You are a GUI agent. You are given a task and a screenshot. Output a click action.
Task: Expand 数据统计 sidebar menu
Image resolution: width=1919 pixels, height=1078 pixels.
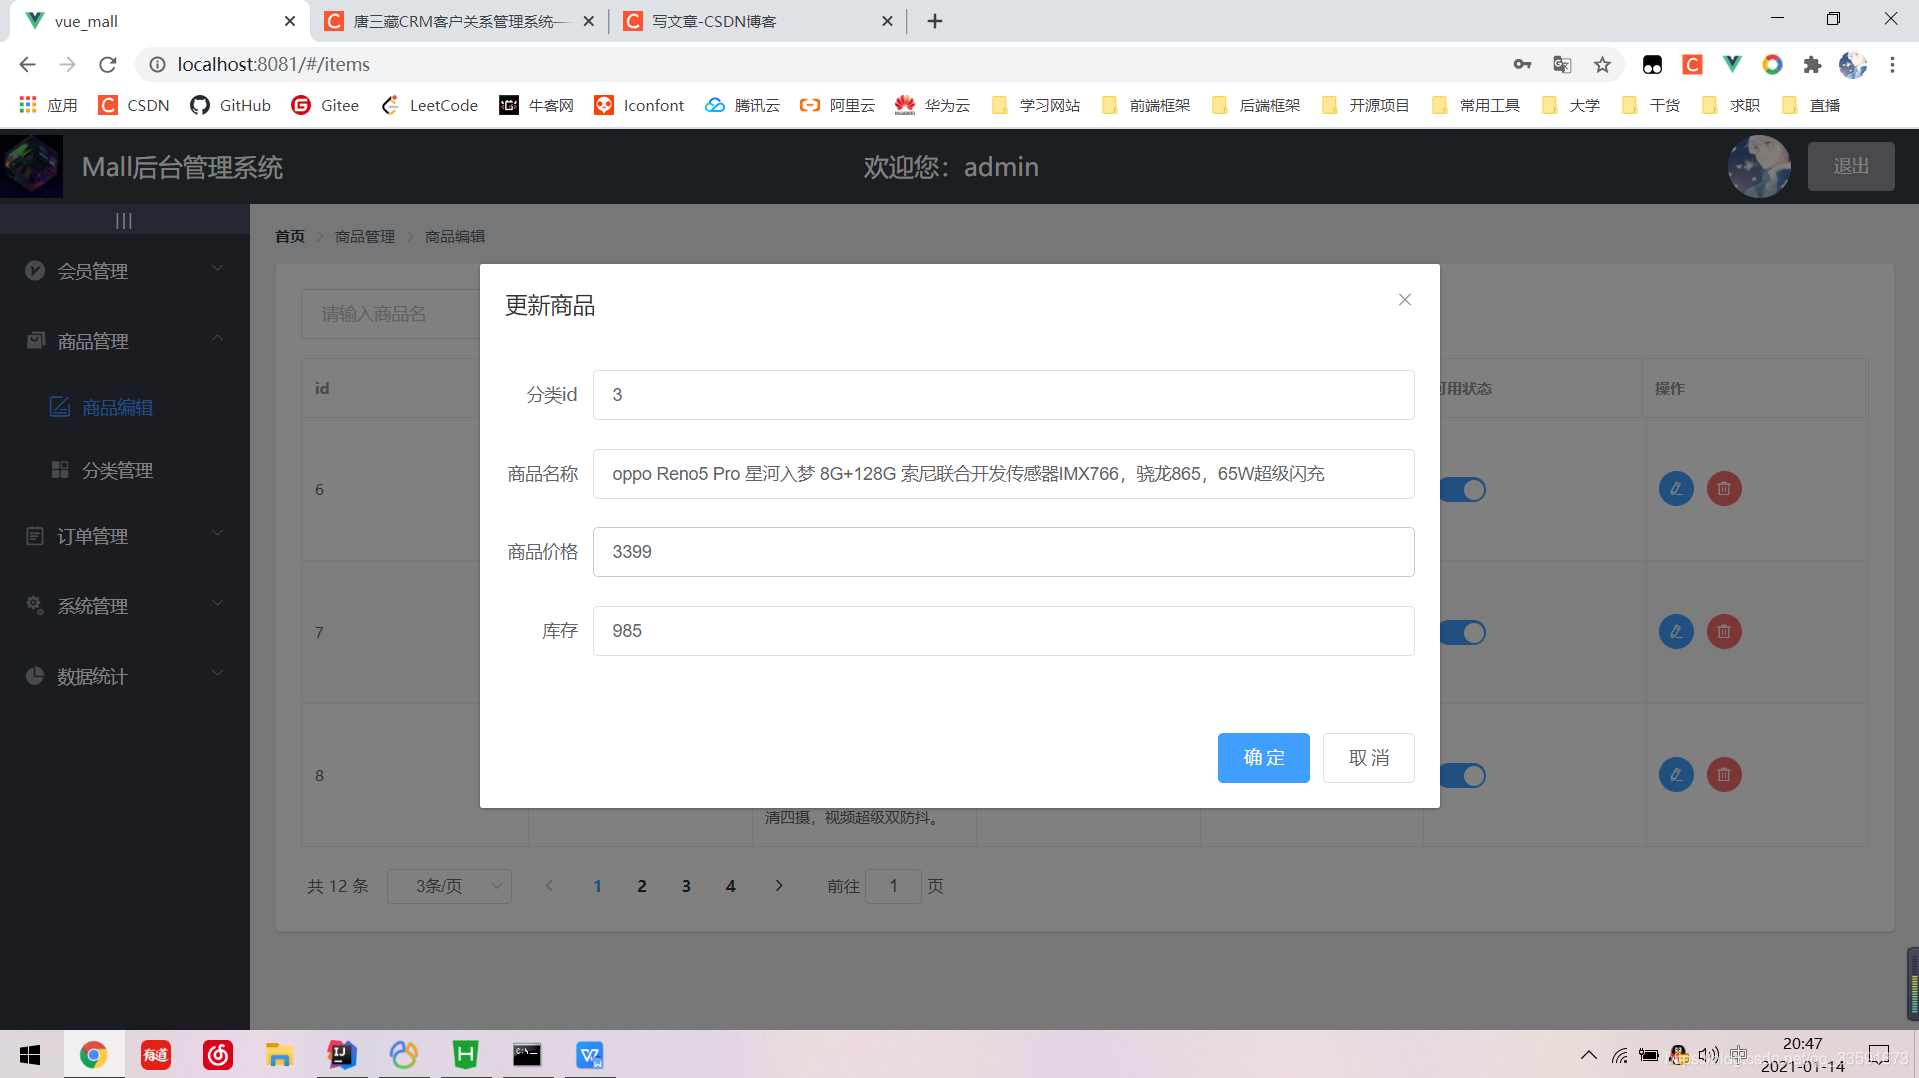pos(125,677)
